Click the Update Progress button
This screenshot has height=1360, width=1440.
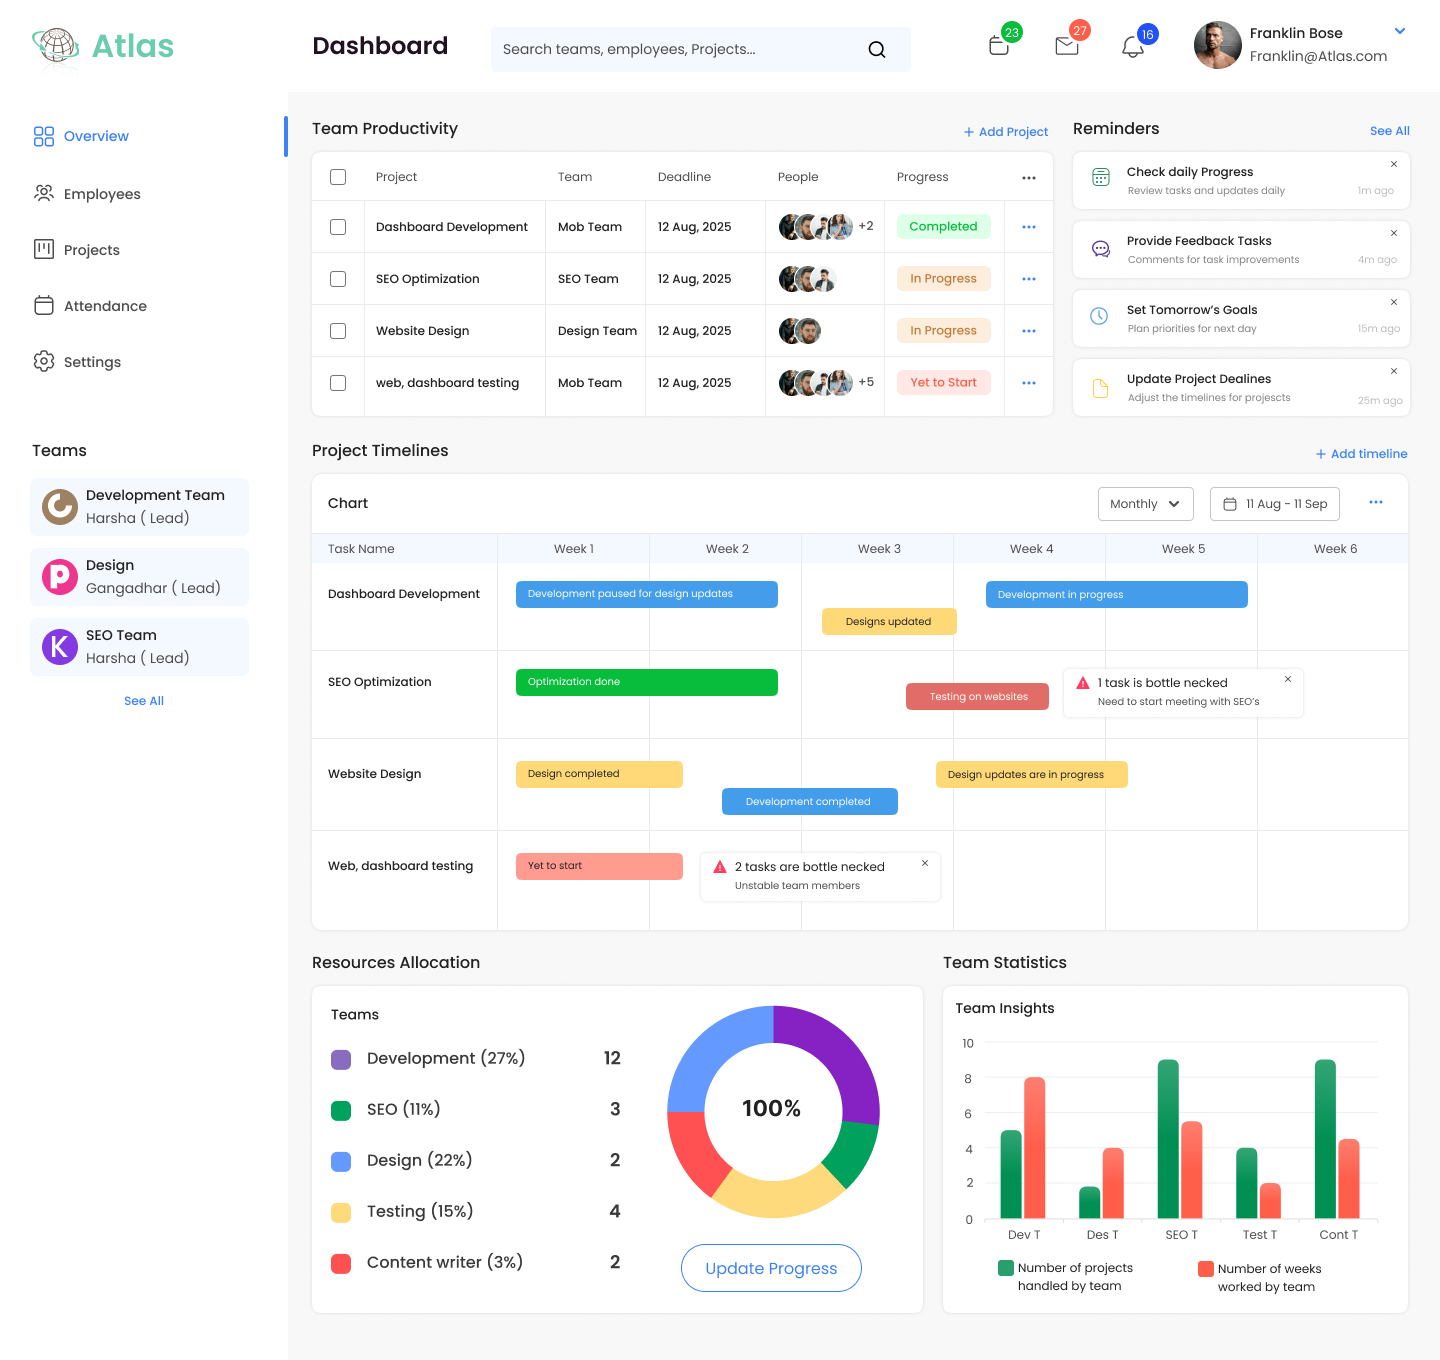pyautogui.click(x=771, y=1268)
